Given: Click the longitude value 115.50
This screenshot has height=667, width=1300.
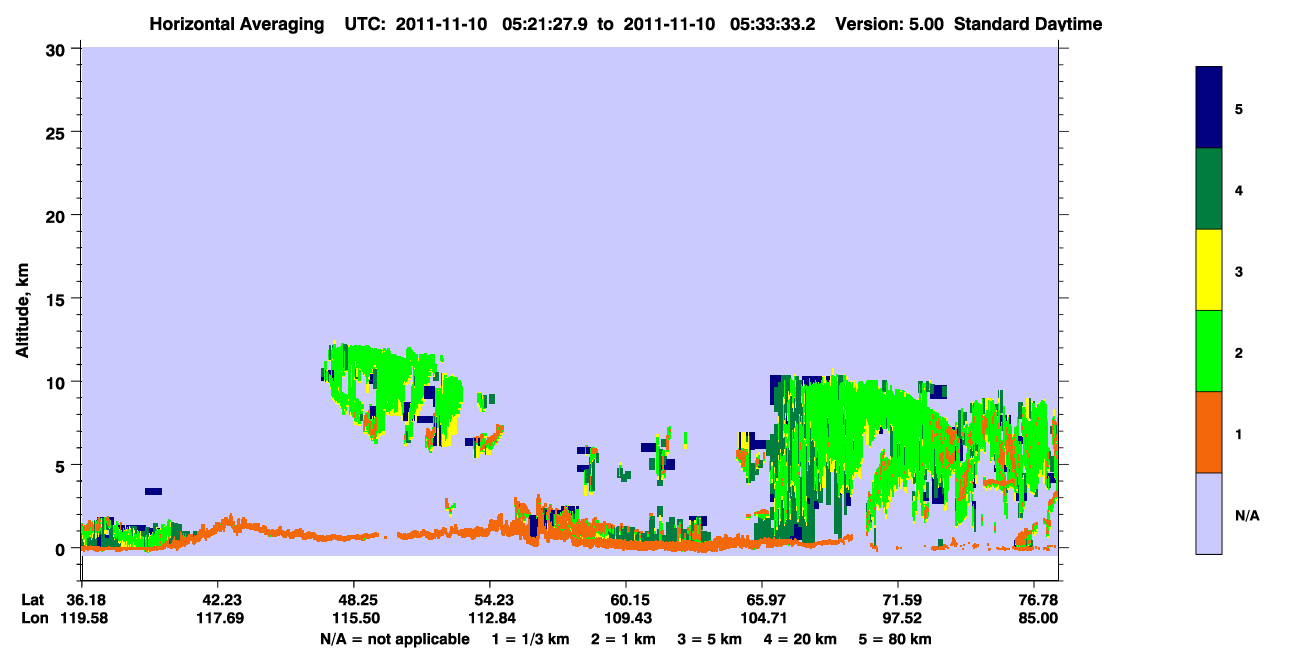Looking at the screenshot, I should (x=354, y=618).
